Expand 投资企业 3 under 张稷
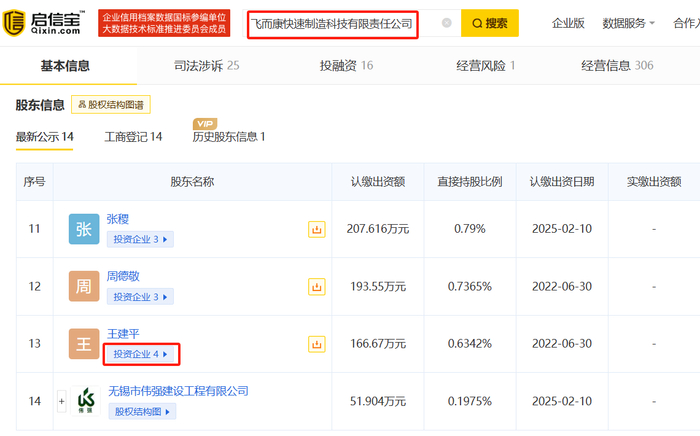700x436 pixels. tap(140, 239)
